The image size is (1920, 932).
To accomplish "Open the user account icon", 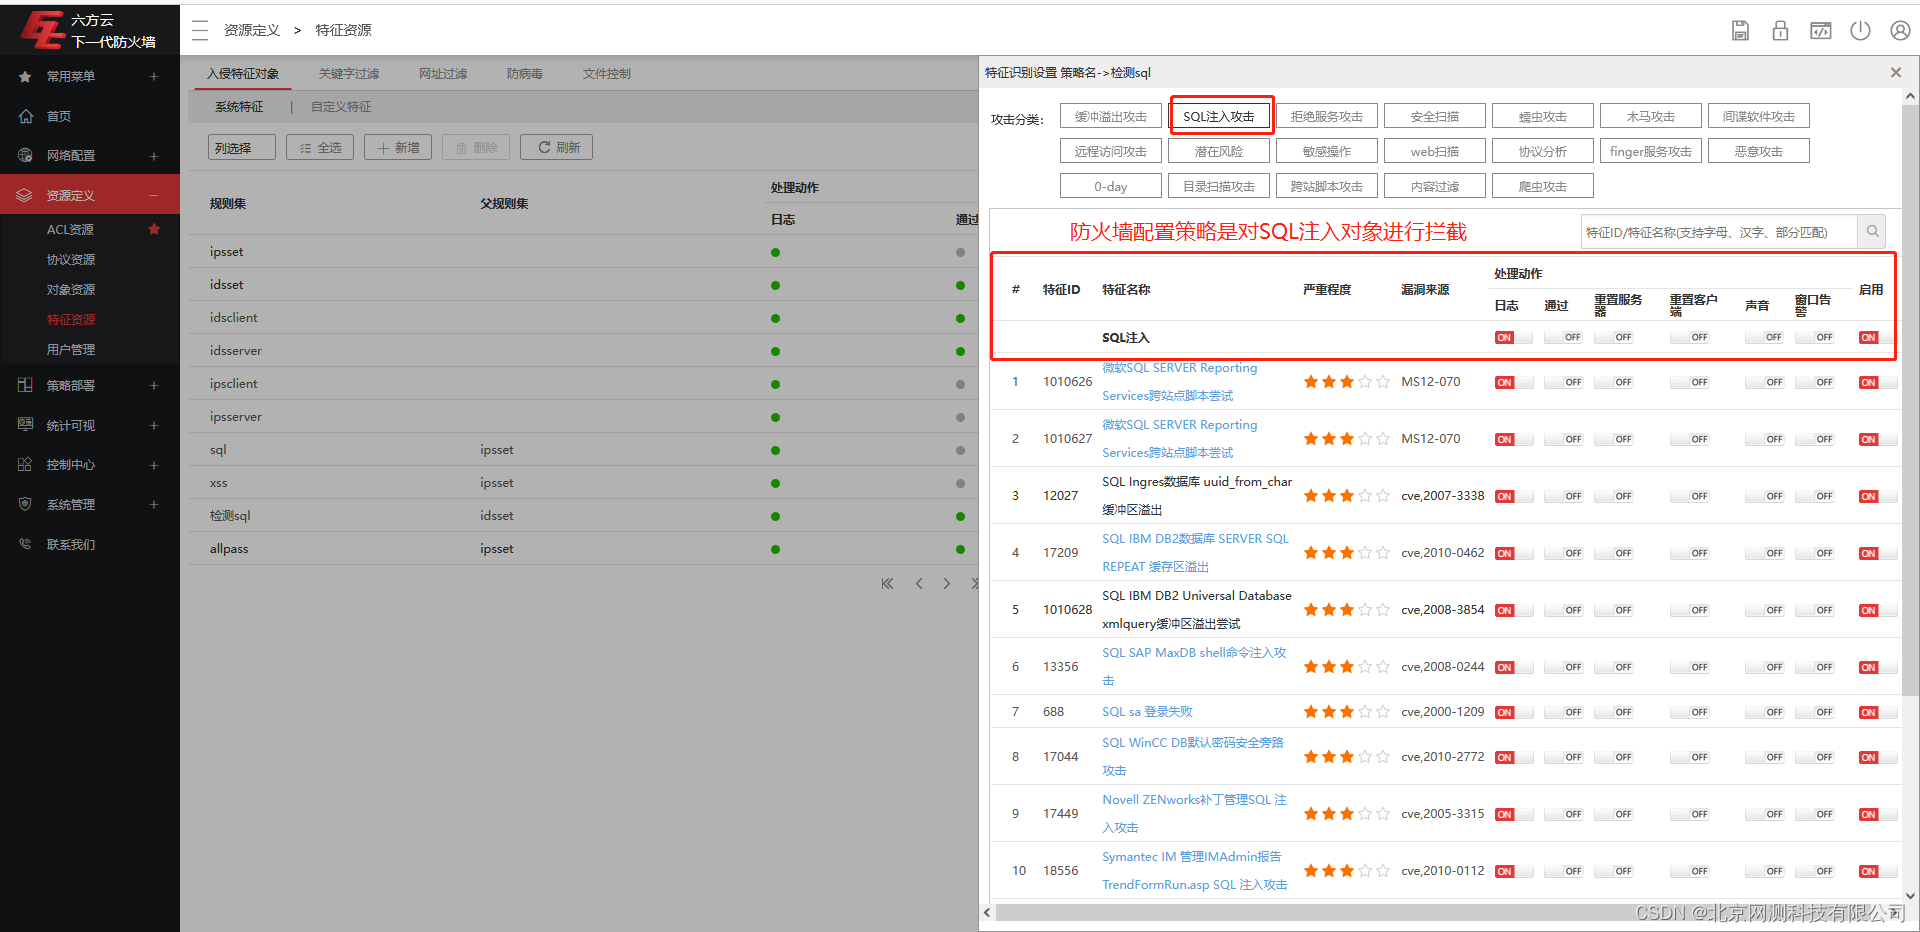I will [1900, 30].
